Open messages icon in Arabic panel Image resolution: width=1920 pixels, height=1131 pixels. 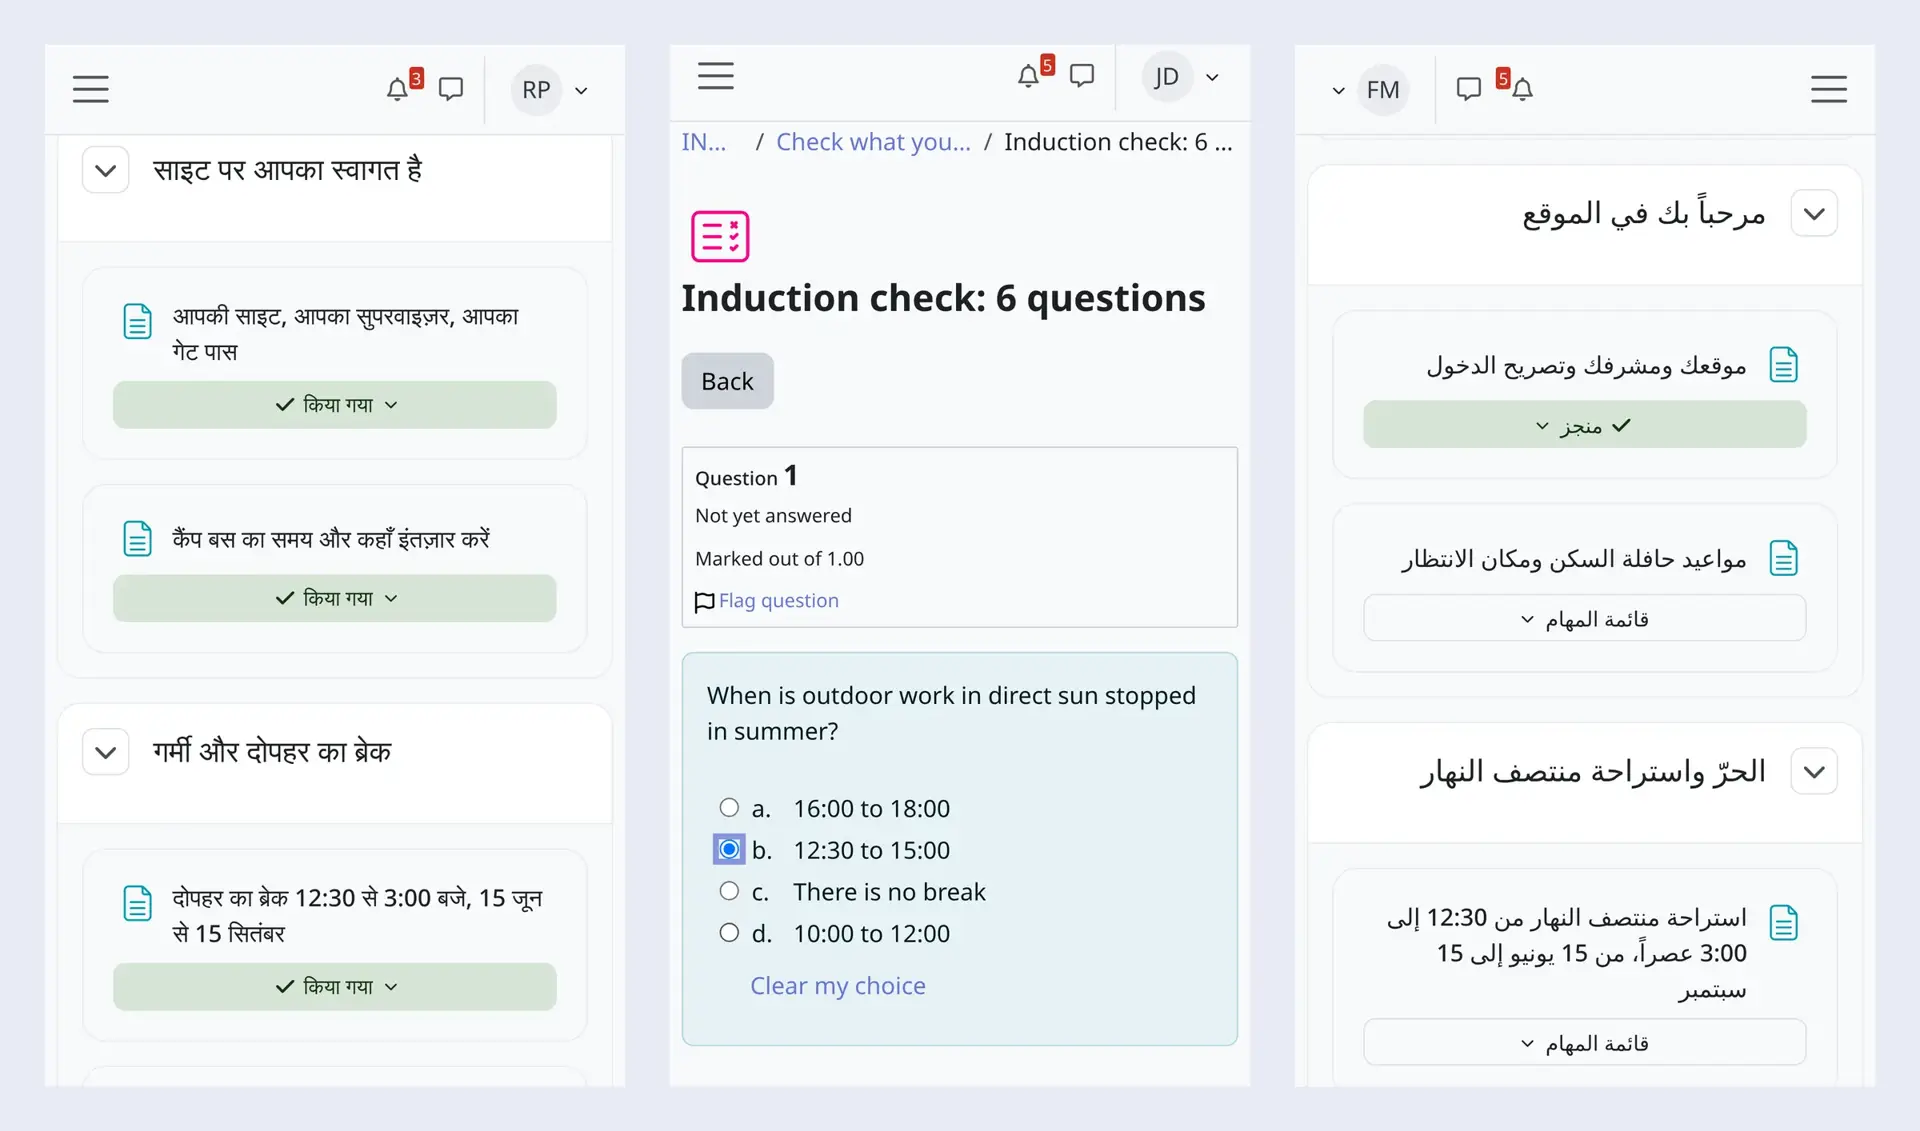[x=1469, y=89]
